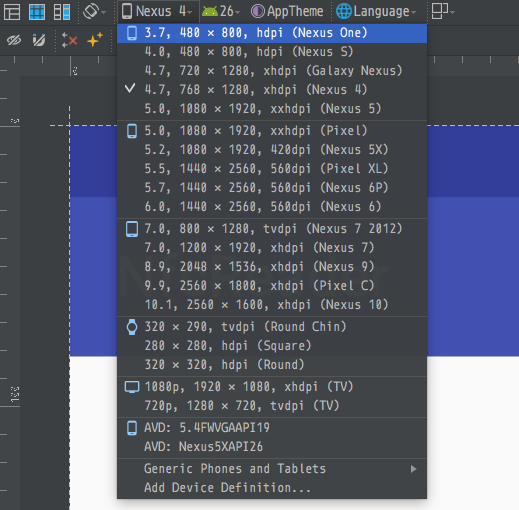Viewport: 519px width, 510px height.
Task: Open the layout variants dropdown
Action: (443, 12)
